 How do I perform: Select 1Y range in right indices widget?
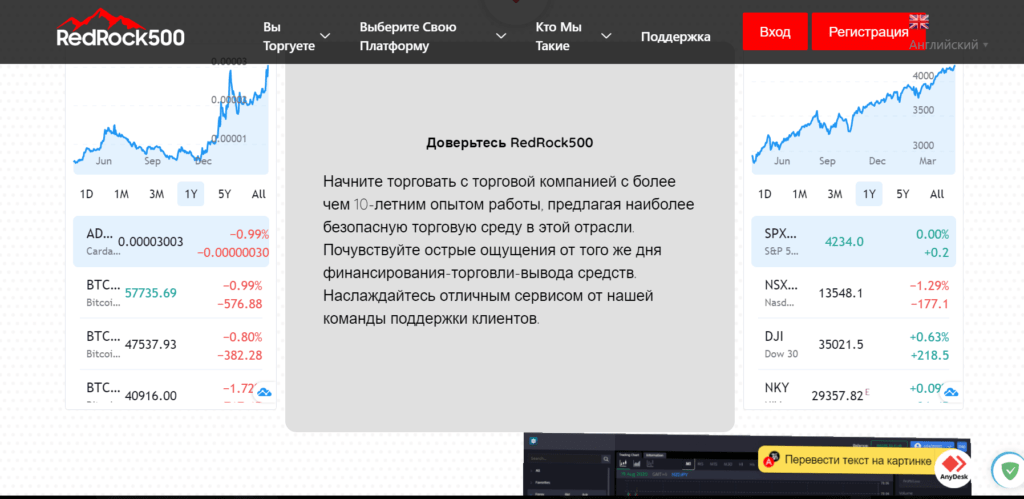click(869, 194)
